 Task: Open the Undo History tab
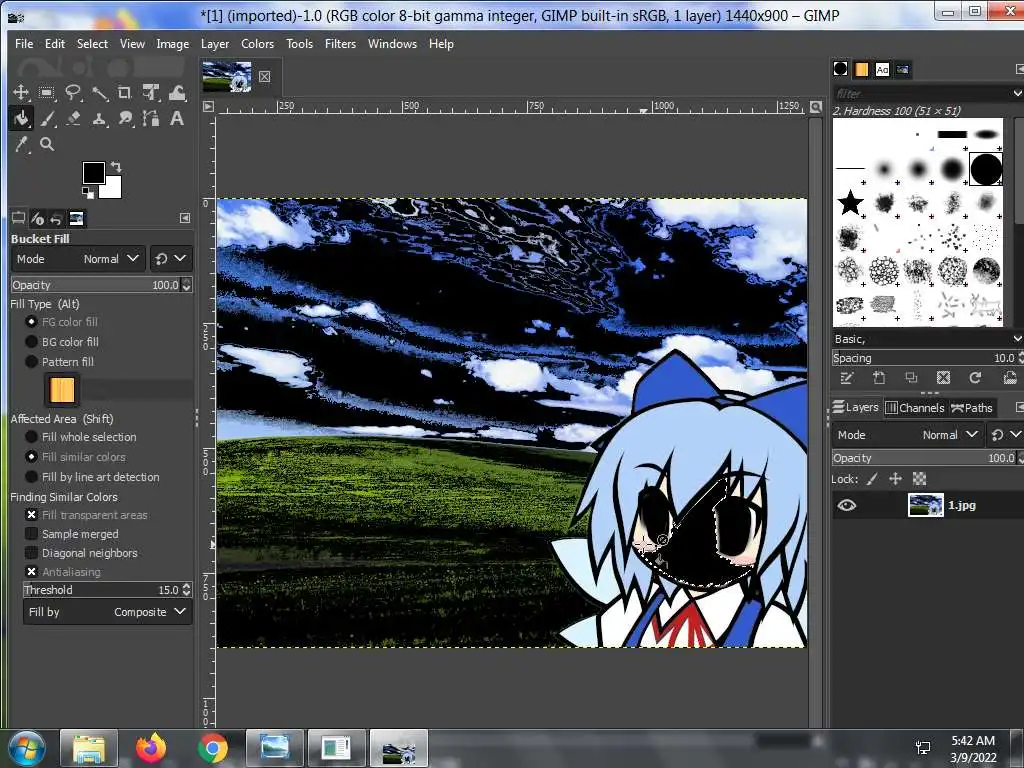click(x=57, y=218)
